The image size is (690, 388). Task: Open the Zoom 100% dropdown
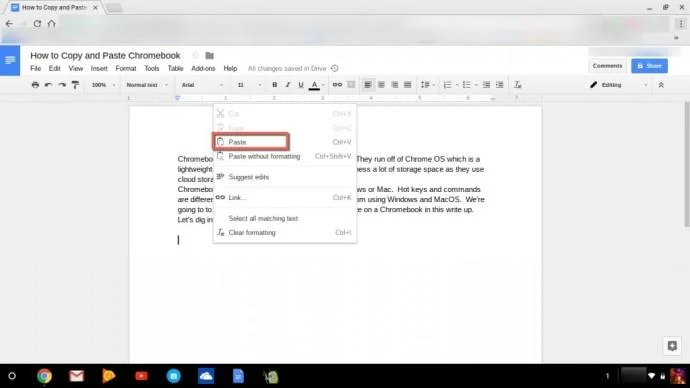click(x=103, y=85)
